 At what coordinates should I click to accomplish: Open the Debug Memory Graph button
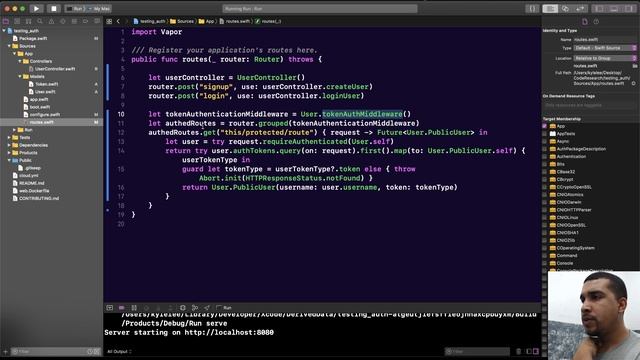195,308
